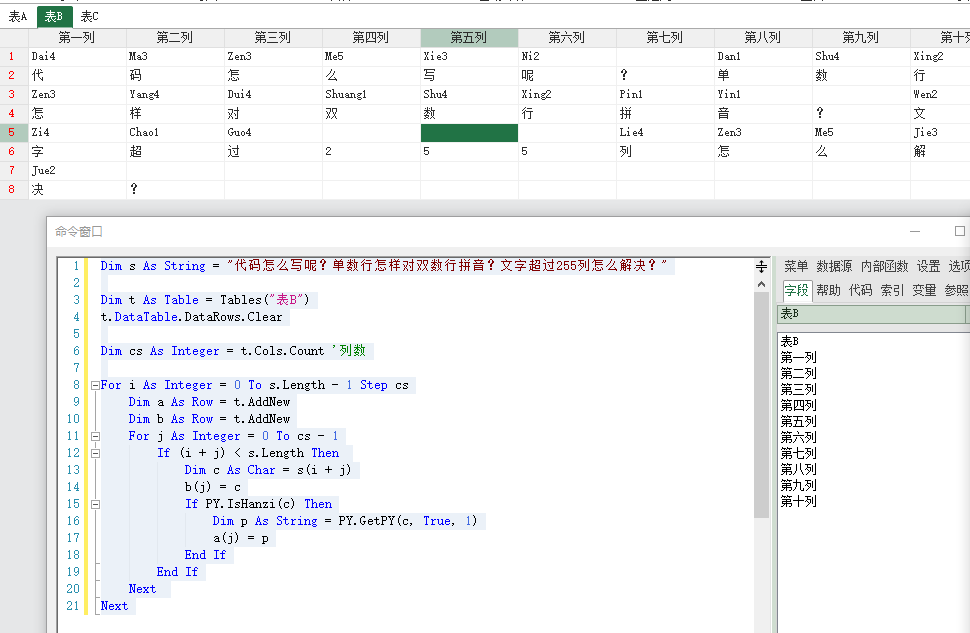The height and width of the screenshot is (633, 970).
Task: Click the highlighted 第五列 column header
Action: coord(469,38)
